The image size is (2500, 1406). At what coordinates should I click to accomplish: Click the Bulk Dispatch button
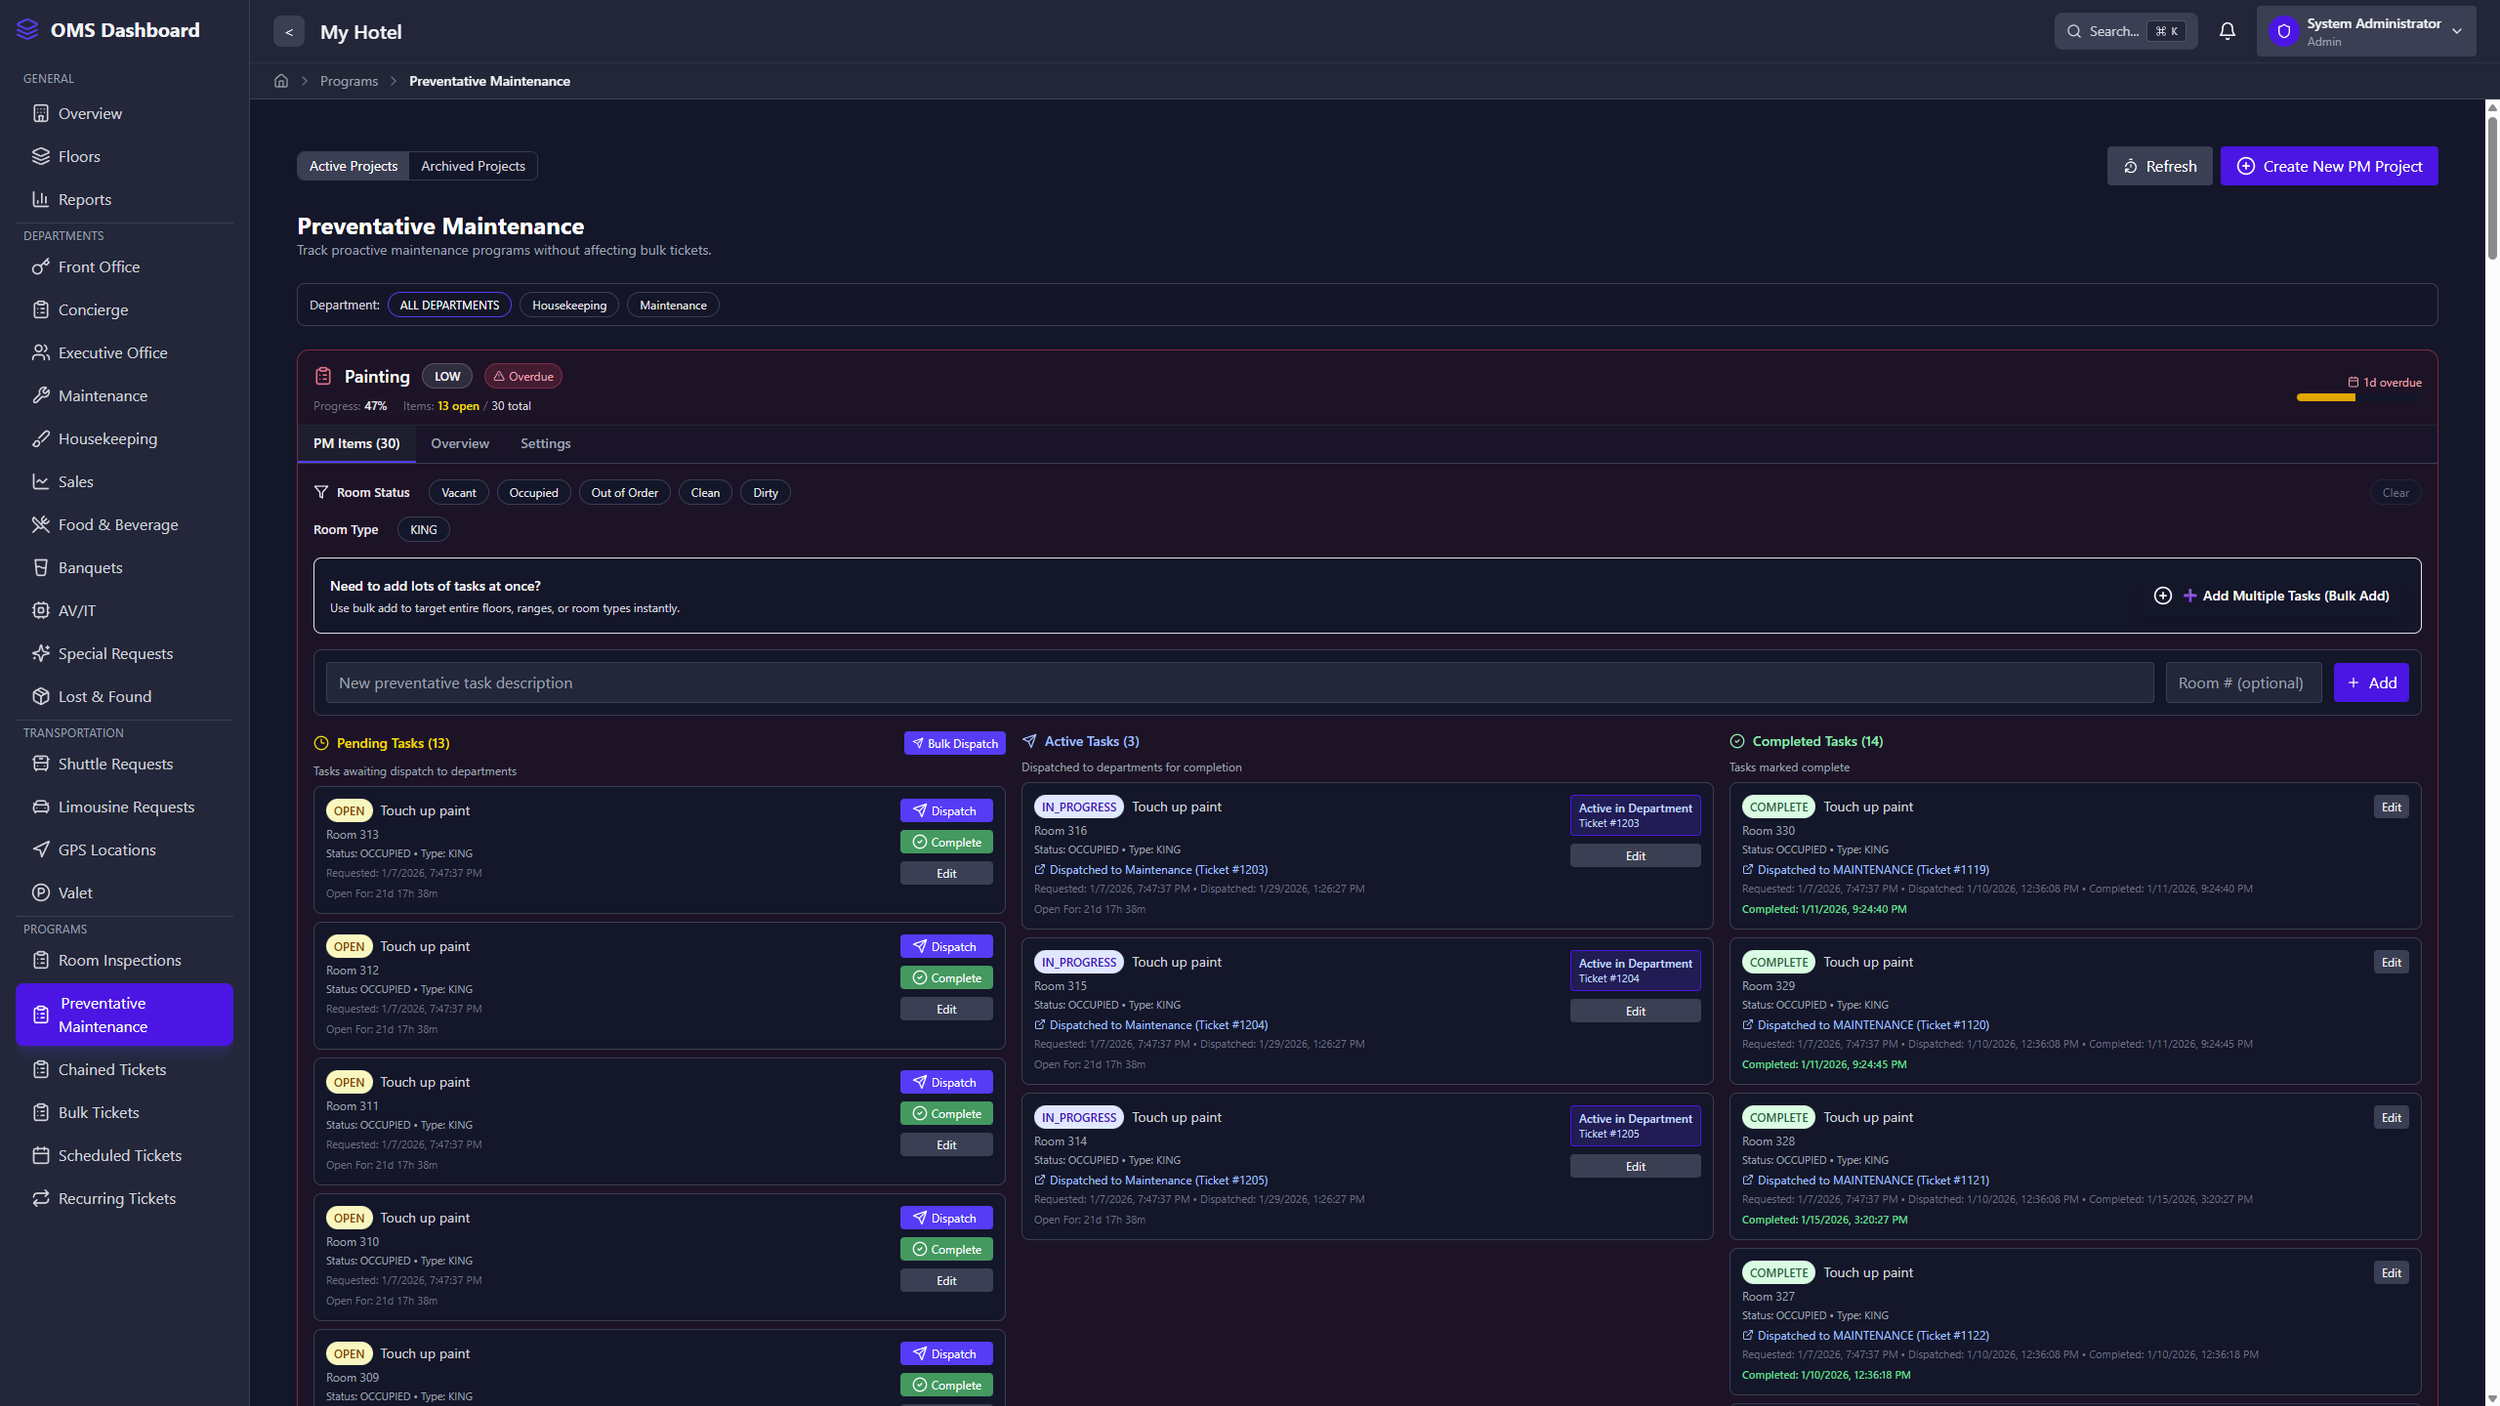click(954, 744)
